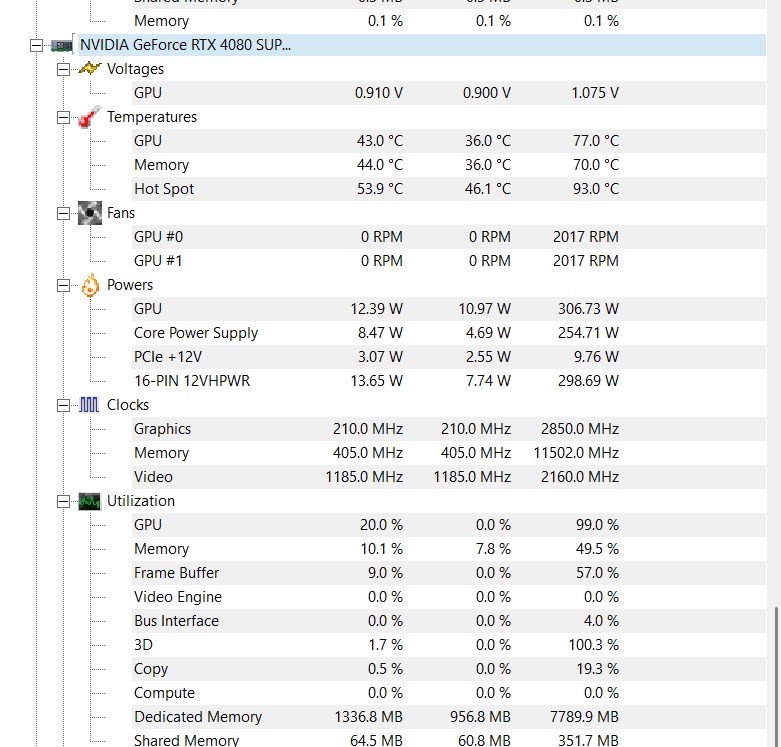This screenshot has width=781, height=747.
Task: Click the NVIDIA GPU card icon
Action: (62, 45)
